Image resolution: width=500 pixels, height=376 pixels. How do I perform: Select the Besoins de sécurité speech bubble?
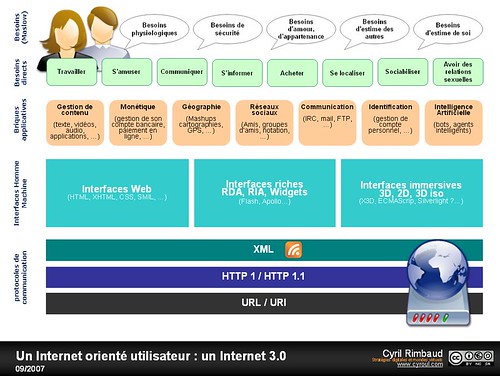point(227,29)
